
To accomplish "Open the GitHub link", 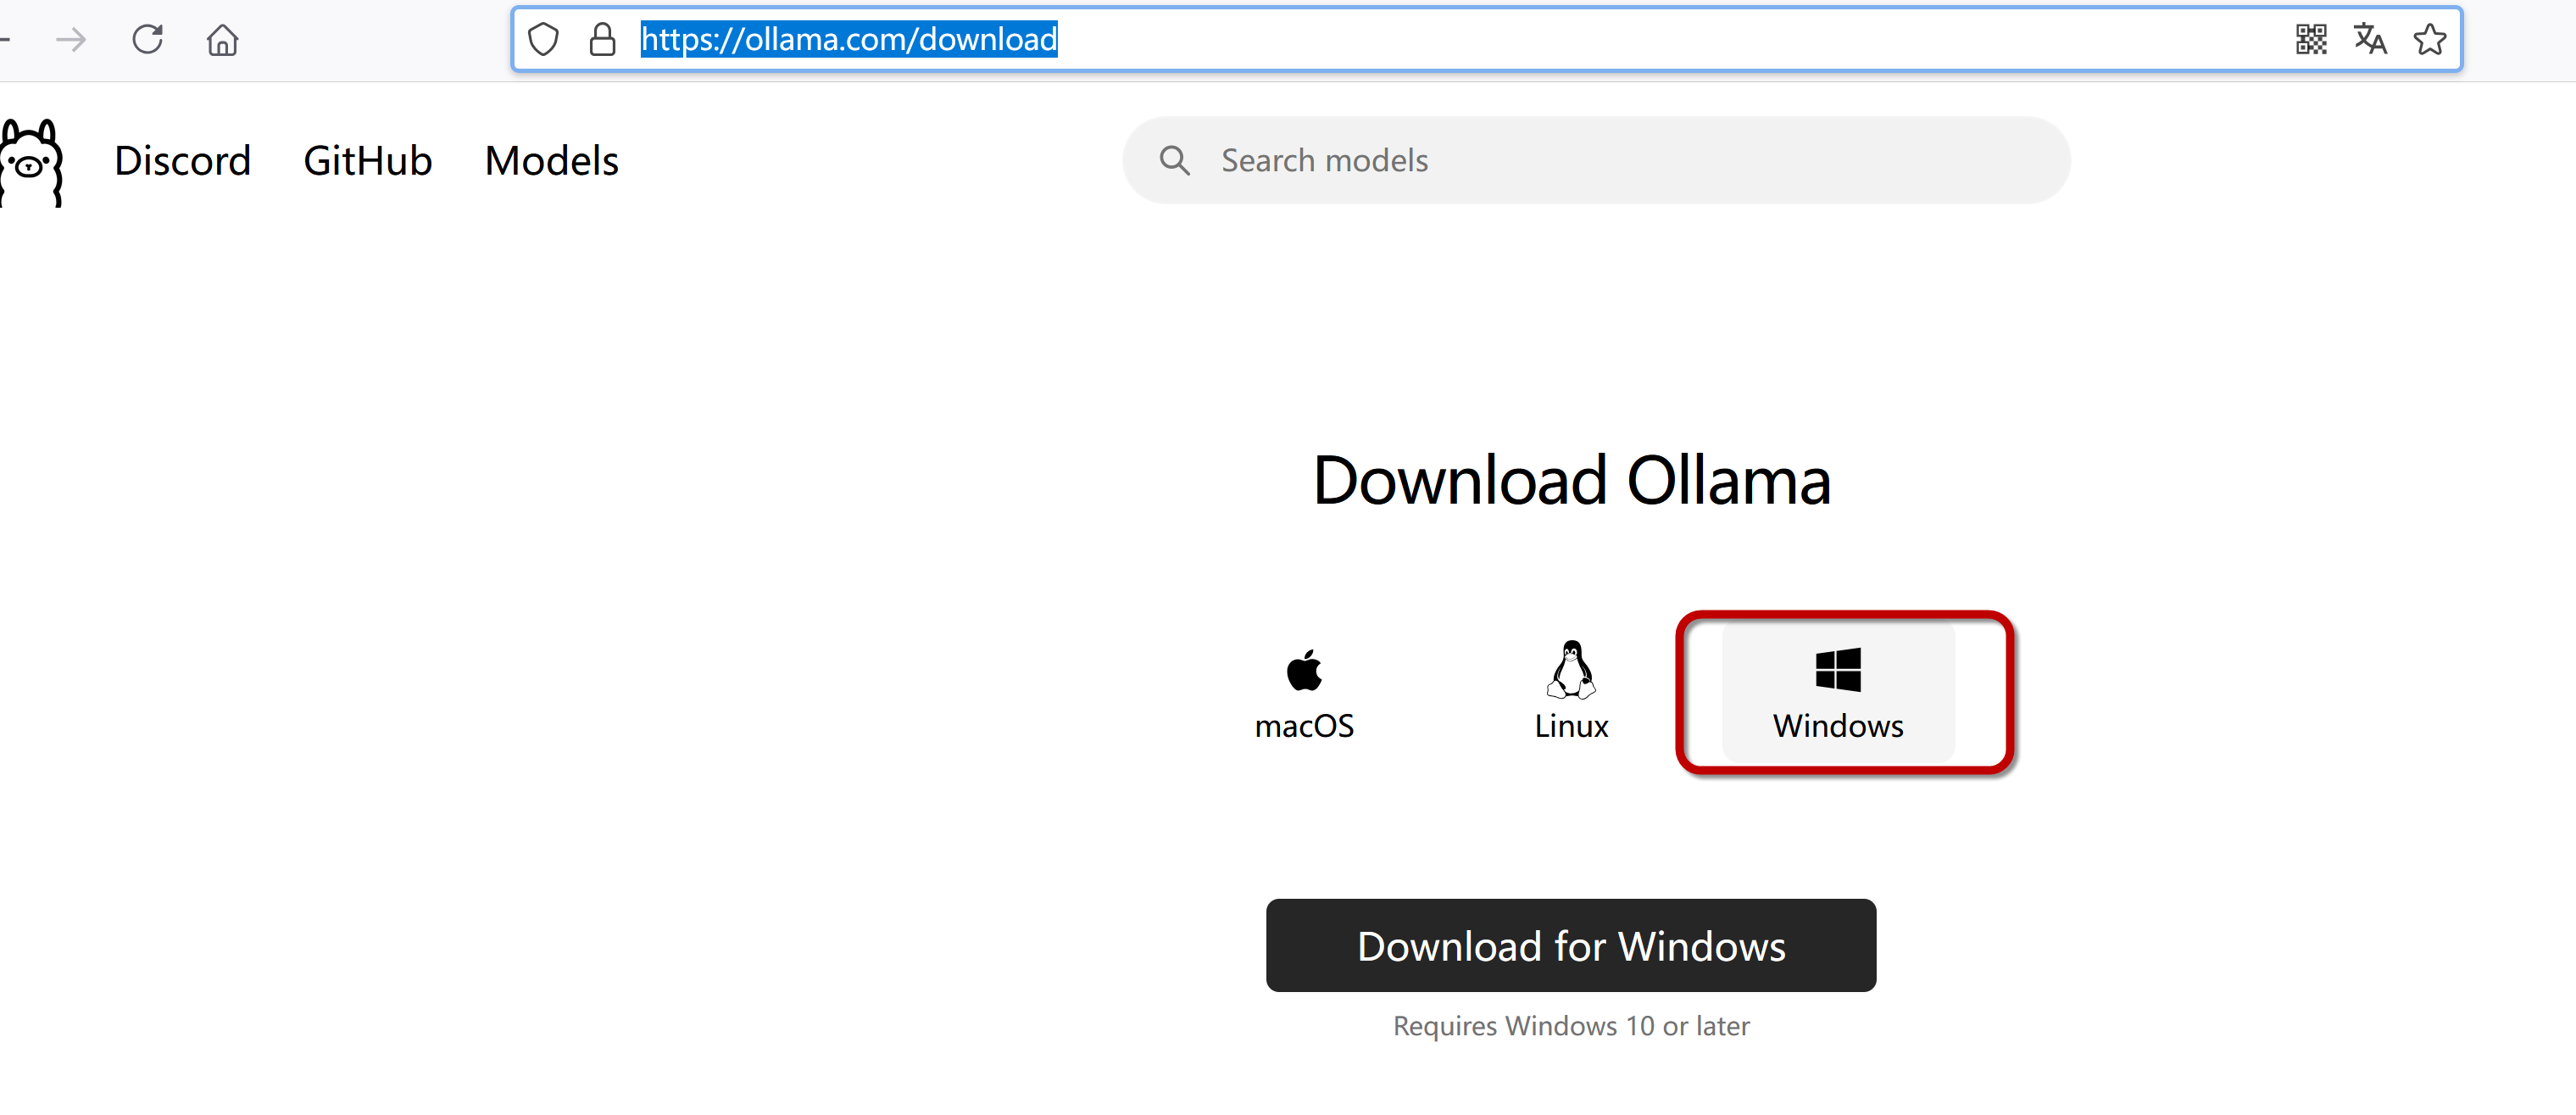I will [367, 161].
